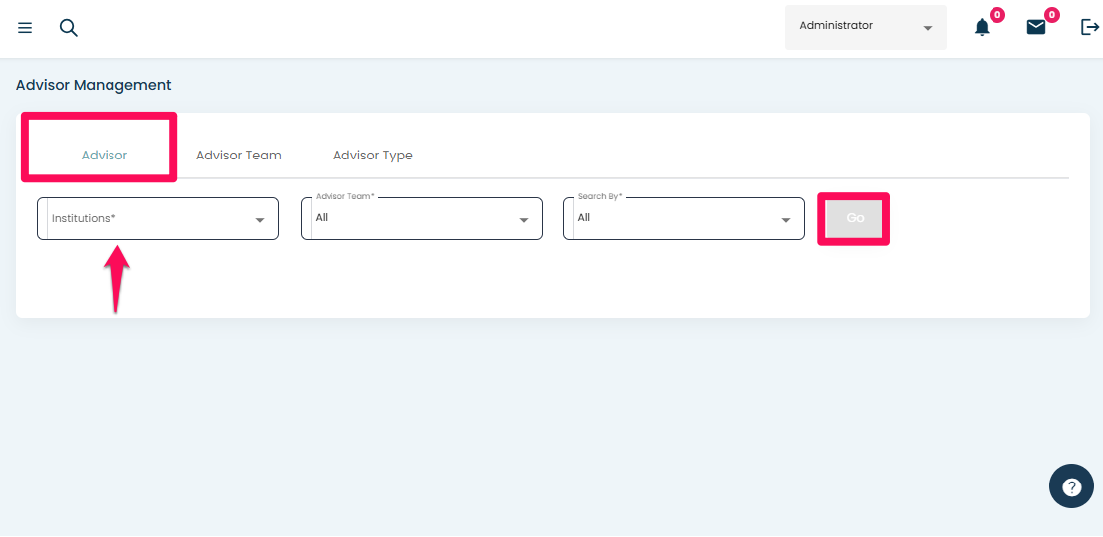Click the arrow in the Institutions field
Screen dimensions: 1103x537
(260, 220)
